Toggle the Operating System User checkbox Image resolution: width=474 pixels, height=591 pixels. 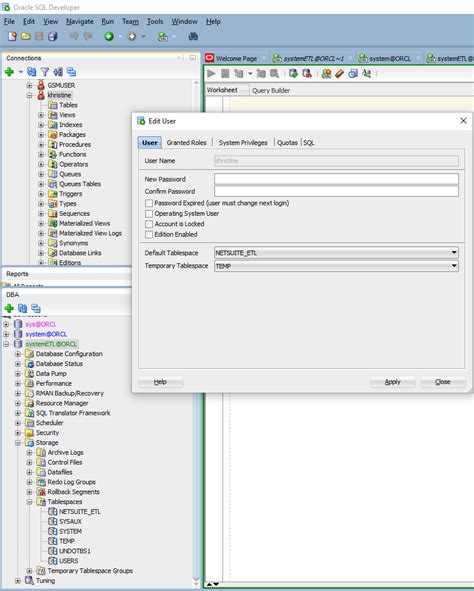tap(149, 214)
